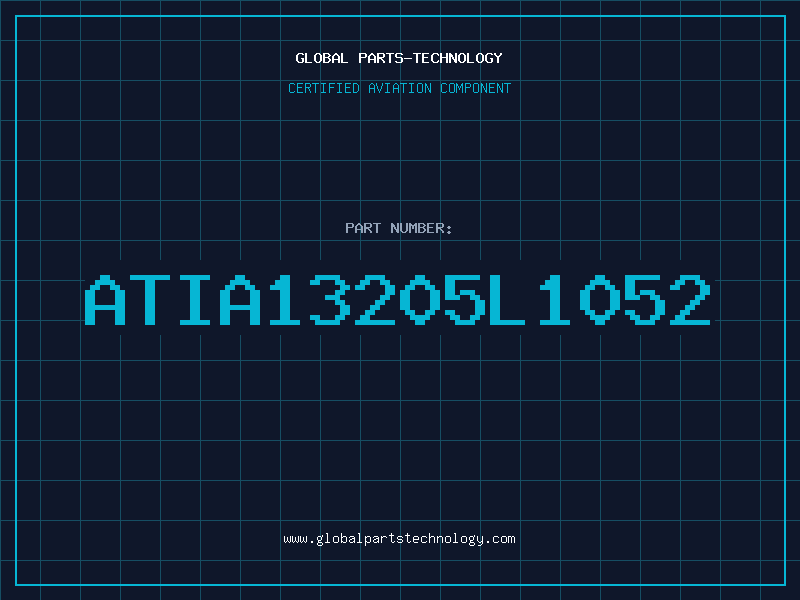
Task: Click the word GLOBAL in the header
Action: coord(322,58)
